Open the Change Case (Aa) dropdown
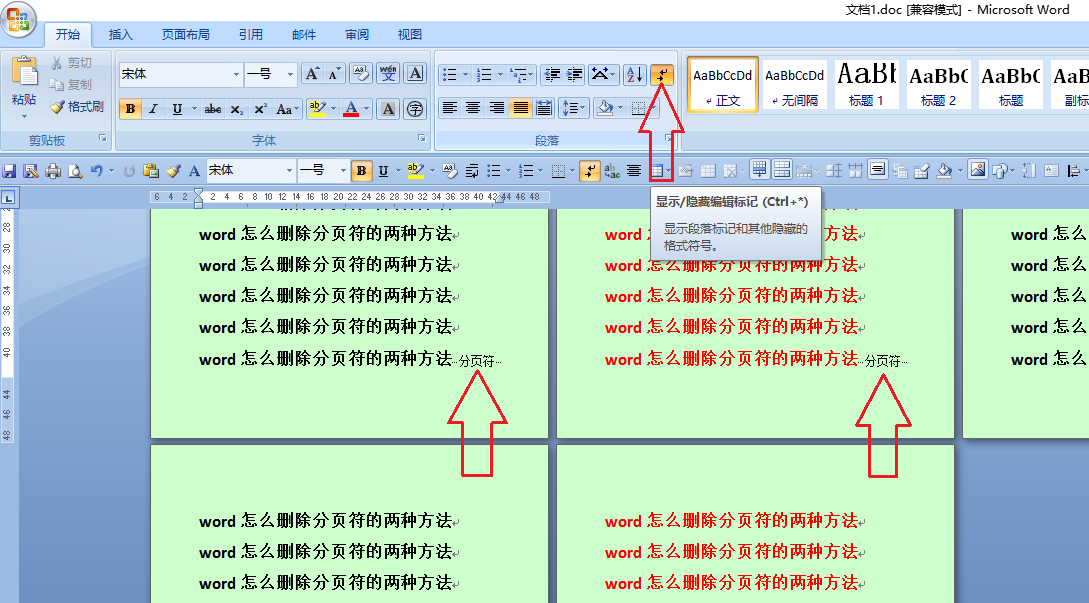 click(x=288, y=109)
